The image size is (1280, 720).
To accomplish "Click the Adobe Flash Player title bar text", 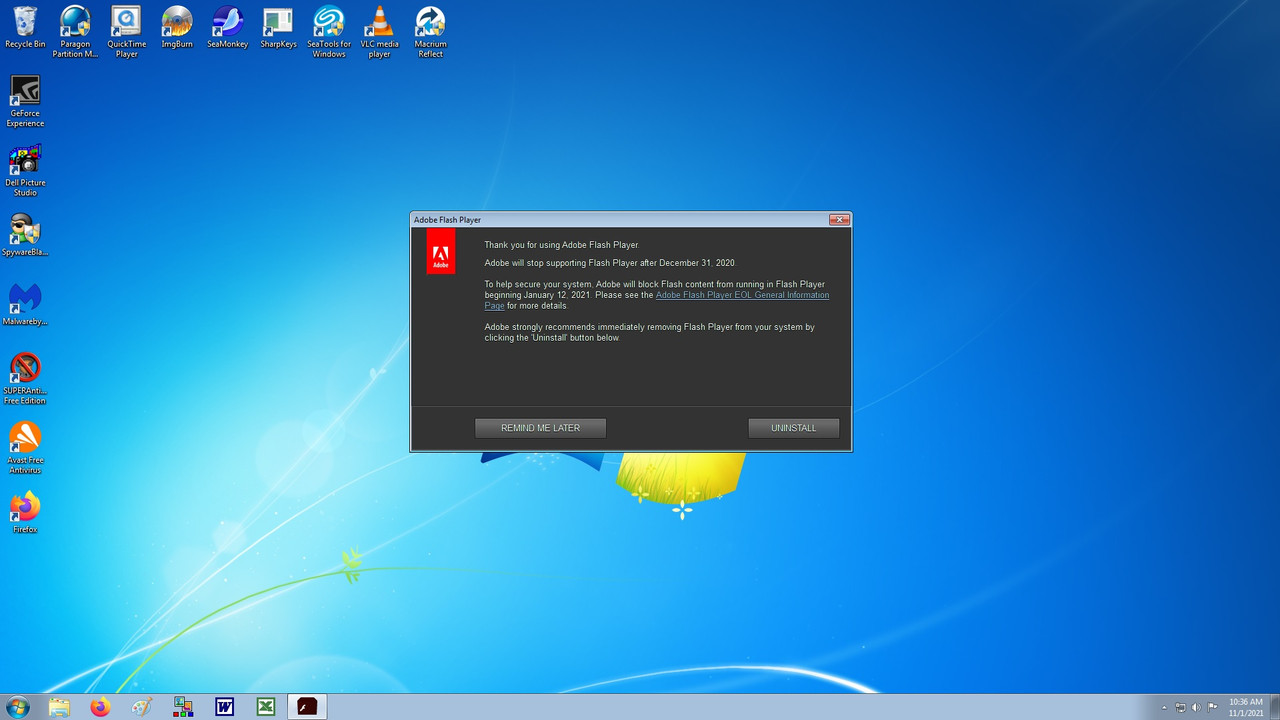I will coord(447,219).
